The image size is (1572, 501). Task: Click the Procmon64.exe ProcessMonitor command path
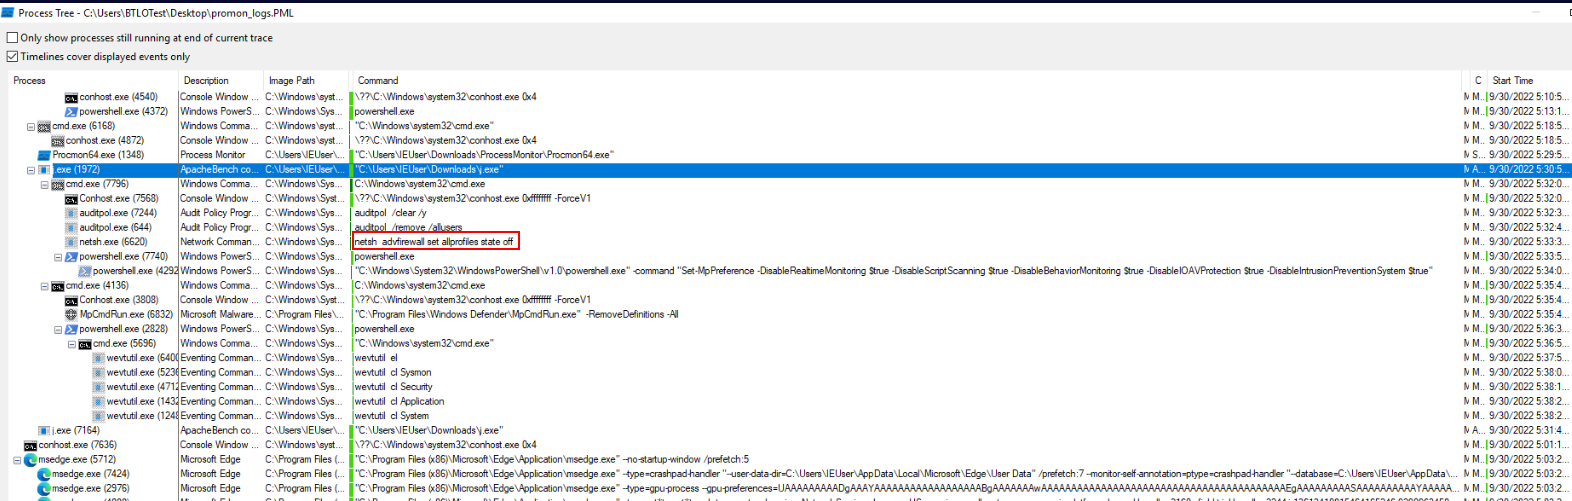484,156
